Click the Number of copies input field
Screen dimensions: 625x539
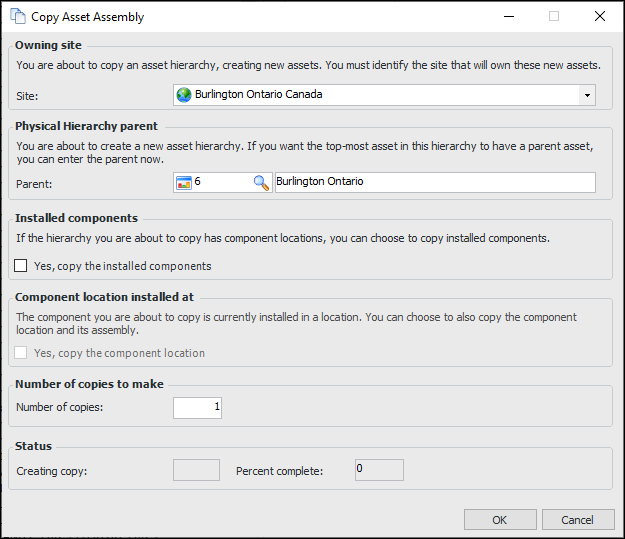[197, 407]
